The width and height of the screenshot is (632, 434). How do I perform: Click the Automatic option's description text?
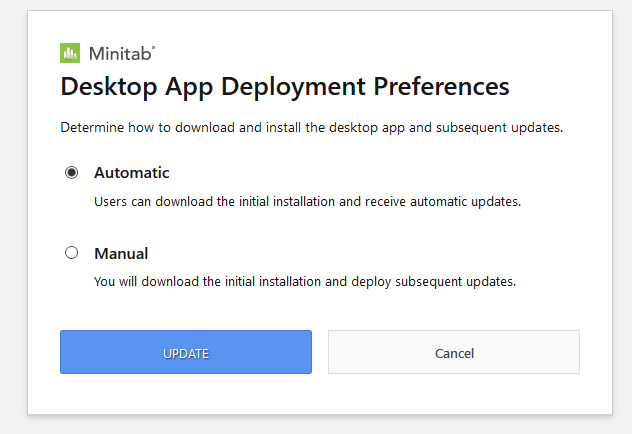coord(307,201)
